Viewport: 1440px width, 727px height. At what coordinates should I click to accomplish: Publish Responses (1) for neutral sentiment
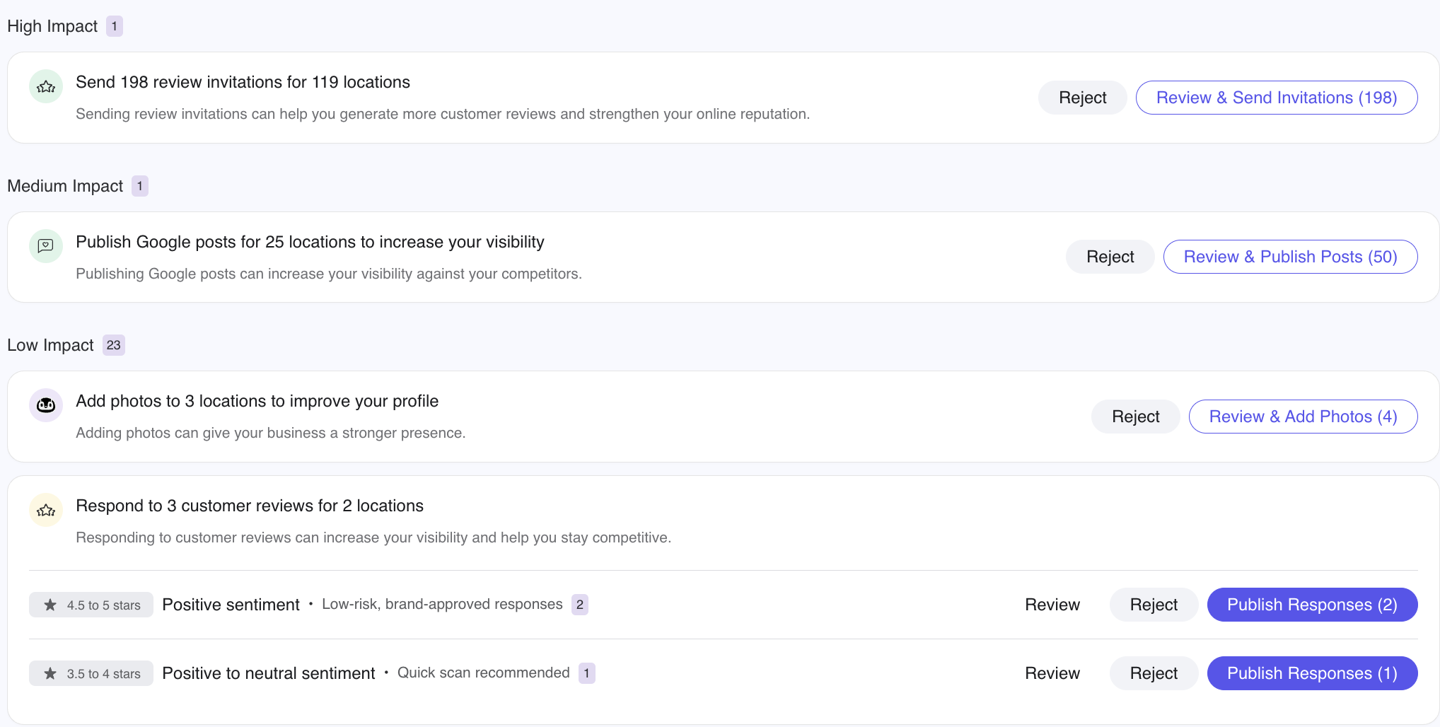(1312, 674)
